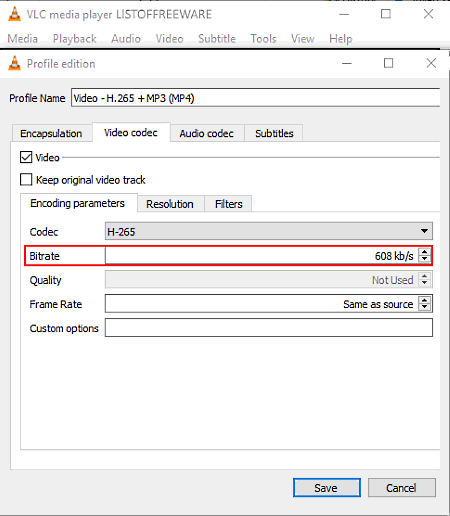Click the VLC media player cone icon
The width and height of the screenshot is (450, 516).
[x=14, y=14]
